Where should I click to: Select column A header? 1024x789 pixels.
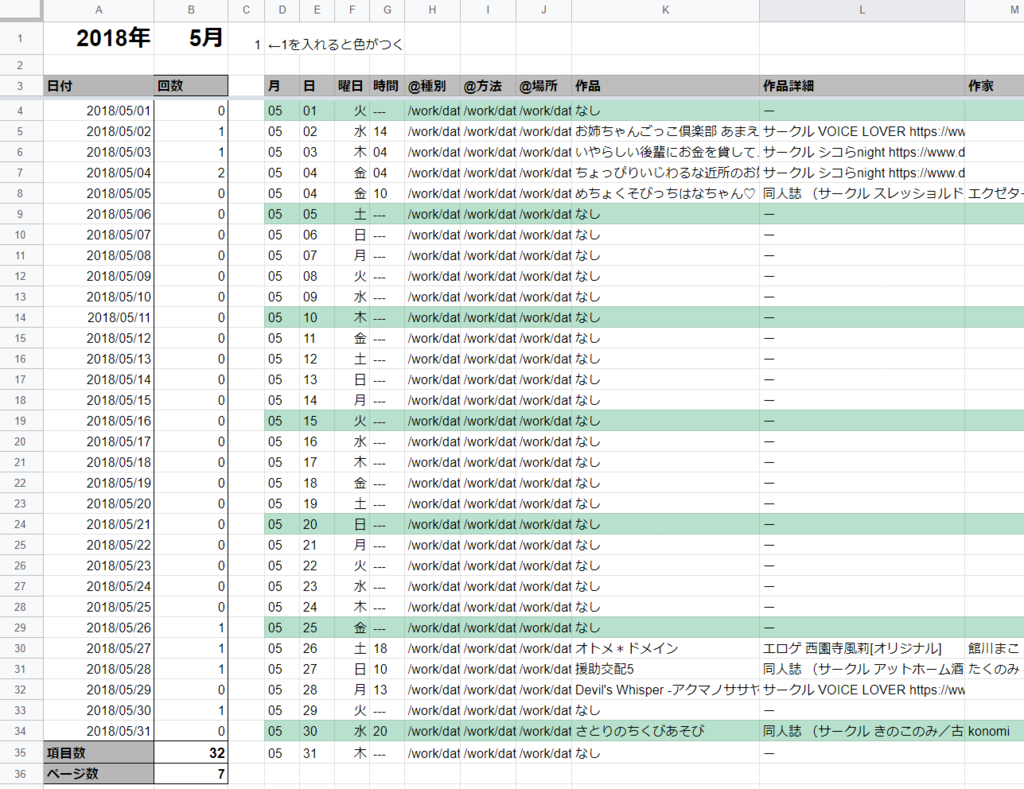pyautogui.click(x=99, y=10)
